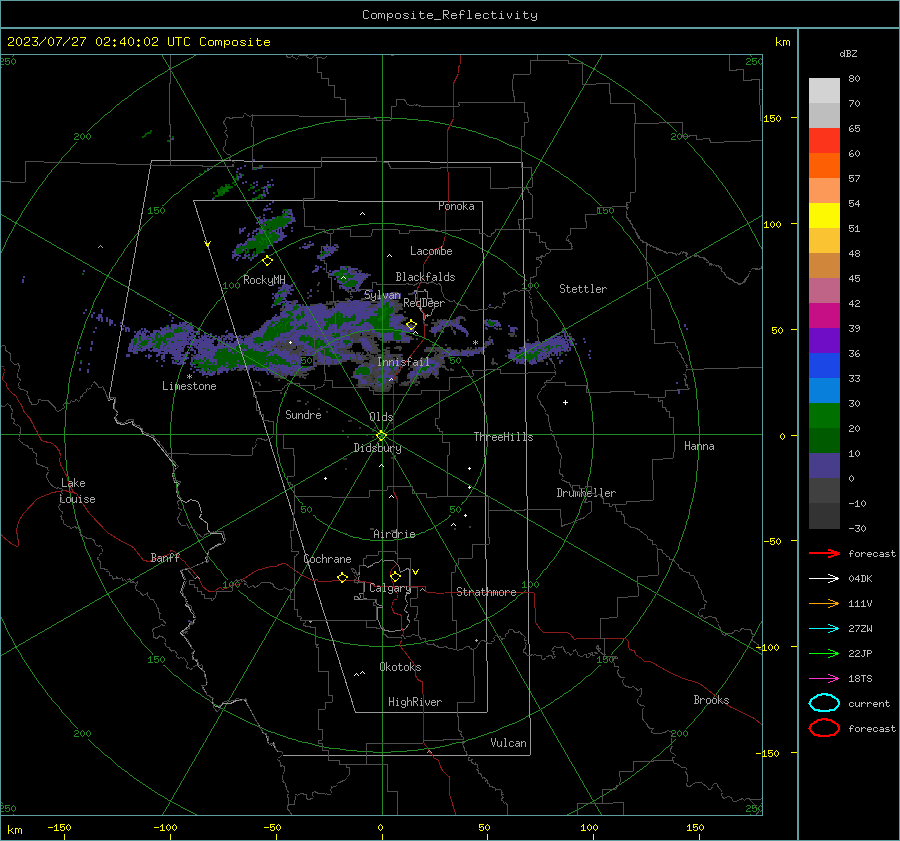Screen dimensions: 900x841
Task: Click the Cochrane town label
Action: [327, 559]
